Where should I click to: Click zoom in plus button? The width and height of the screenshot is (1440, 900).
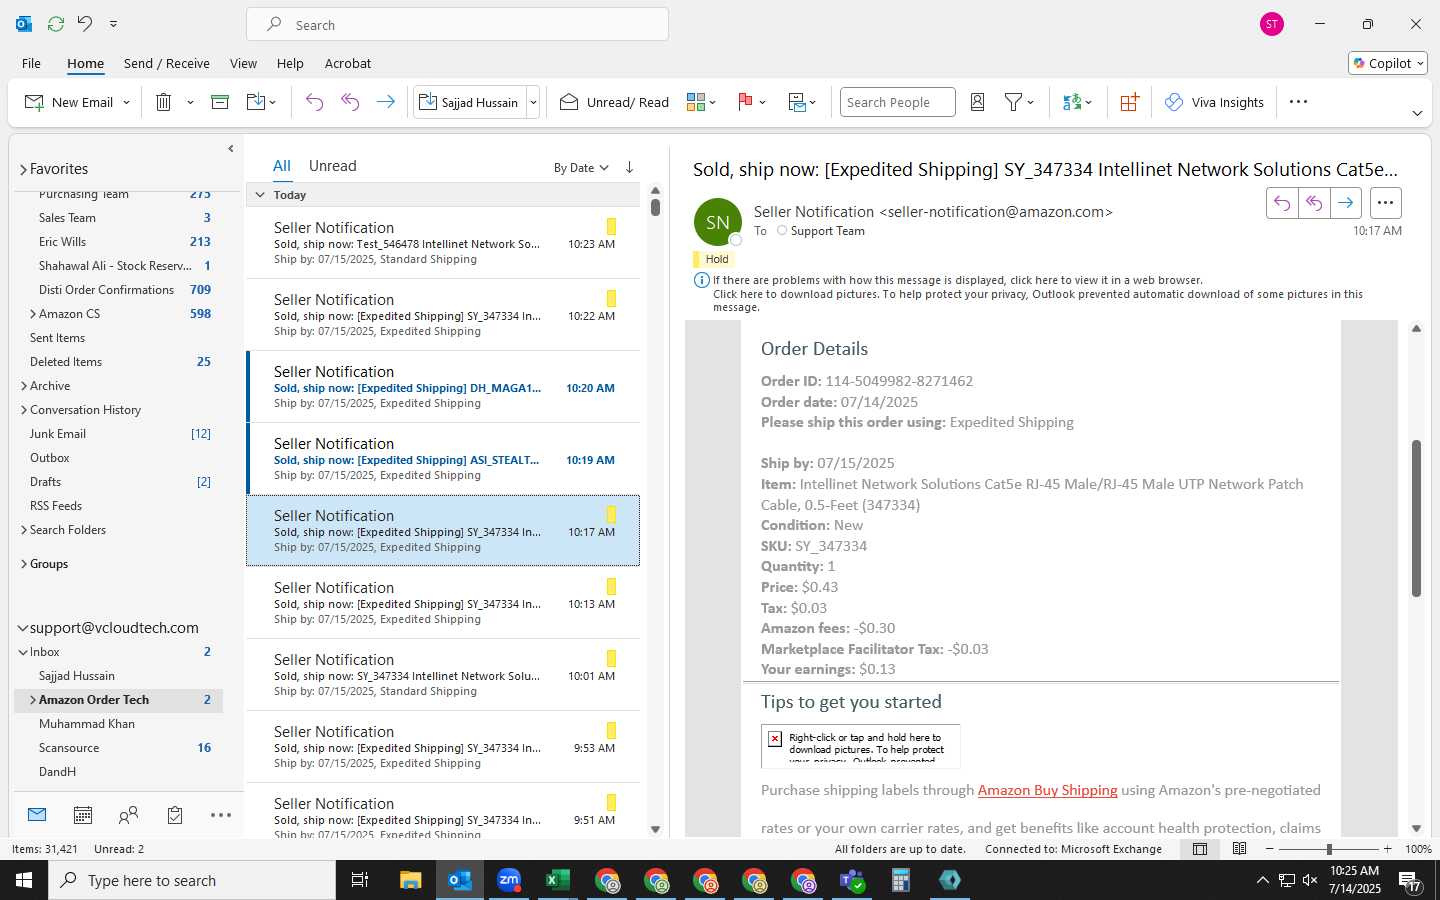point(1387,849)
